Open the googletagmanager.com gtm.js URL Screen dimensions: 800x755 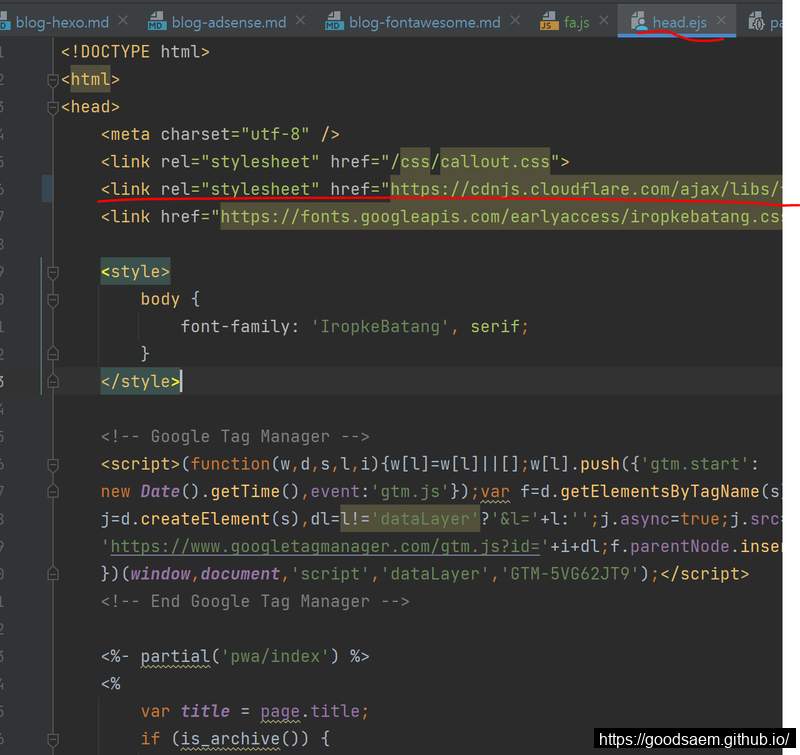click(x=324, y=547)
